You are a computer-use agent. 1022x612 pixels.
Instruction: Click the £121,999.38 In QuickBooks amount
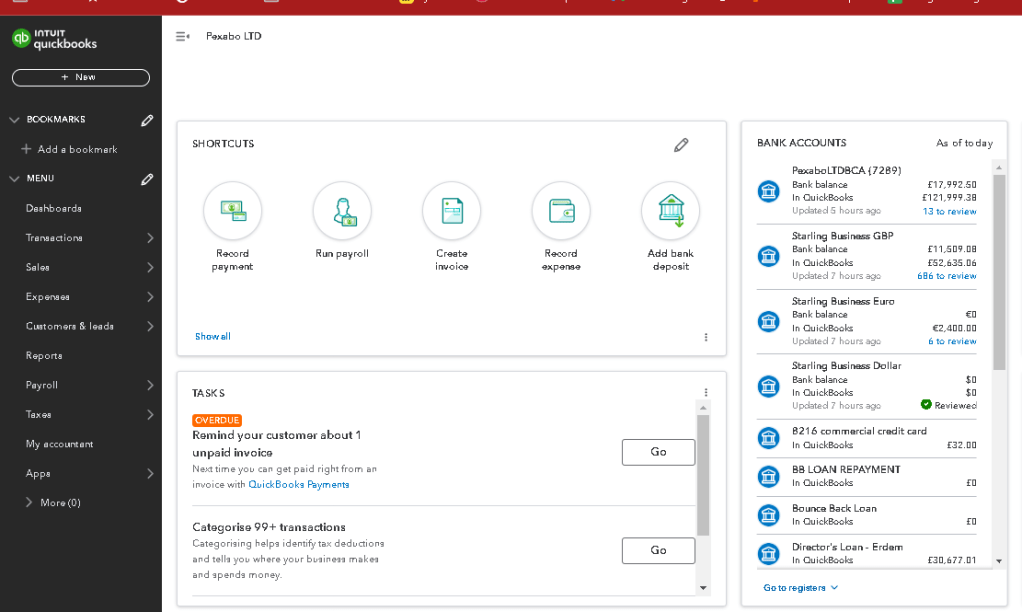point(949,197)
